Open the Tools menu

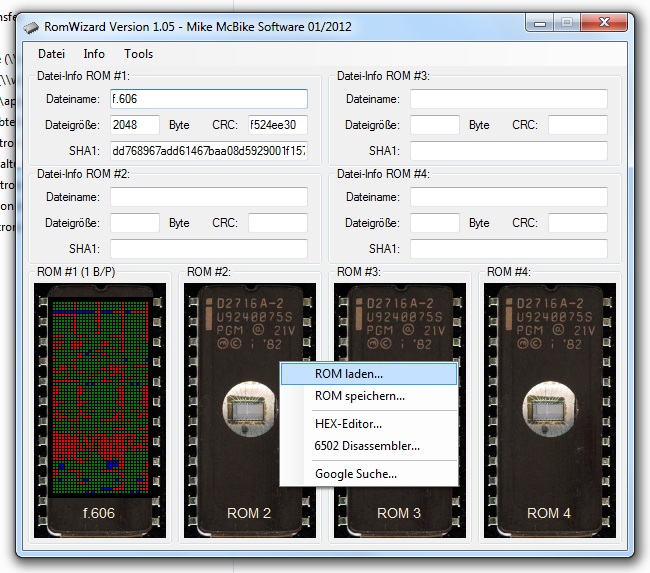coord(139,54)
